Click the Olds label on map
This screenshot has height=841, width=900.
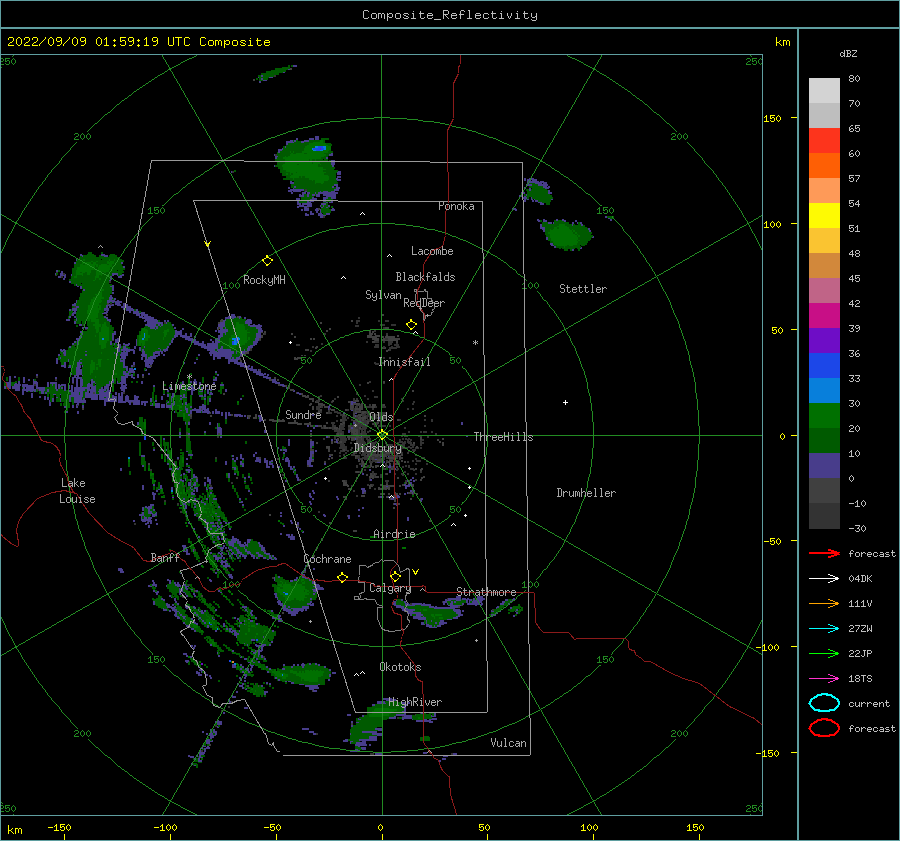click(381, 417)
